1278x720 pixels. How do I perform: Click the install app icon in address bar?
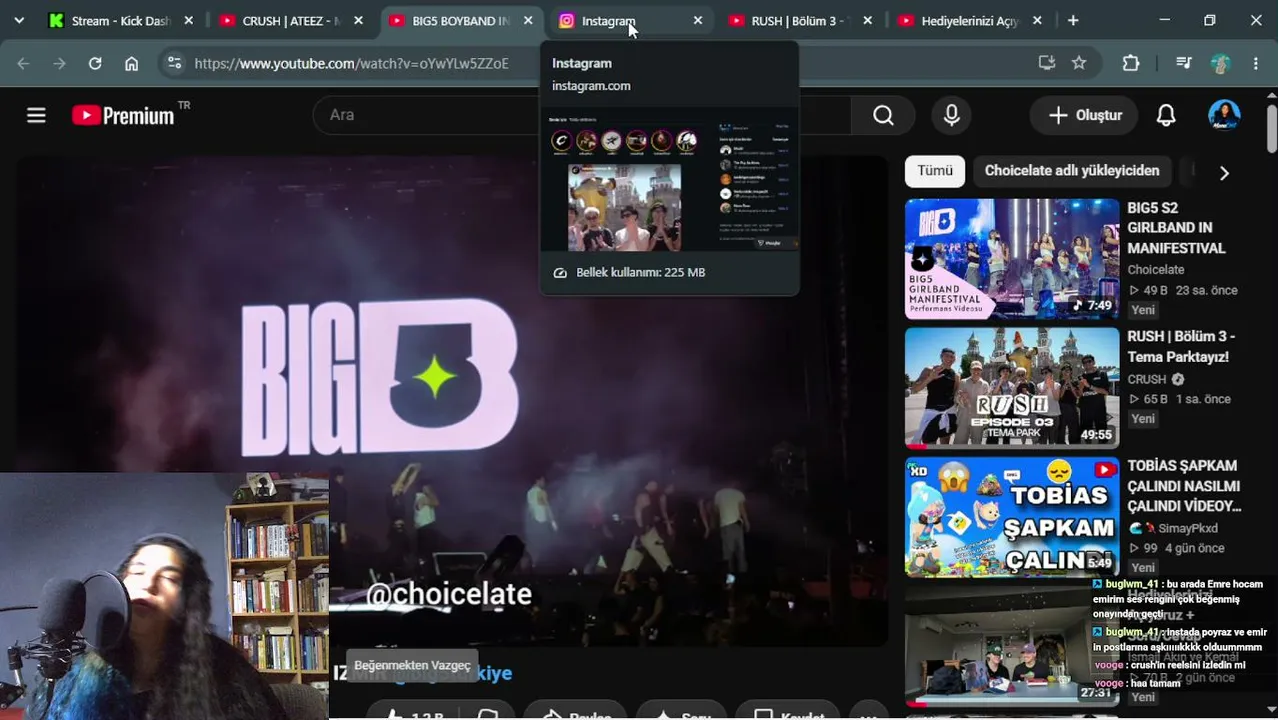coord(1047,63)
